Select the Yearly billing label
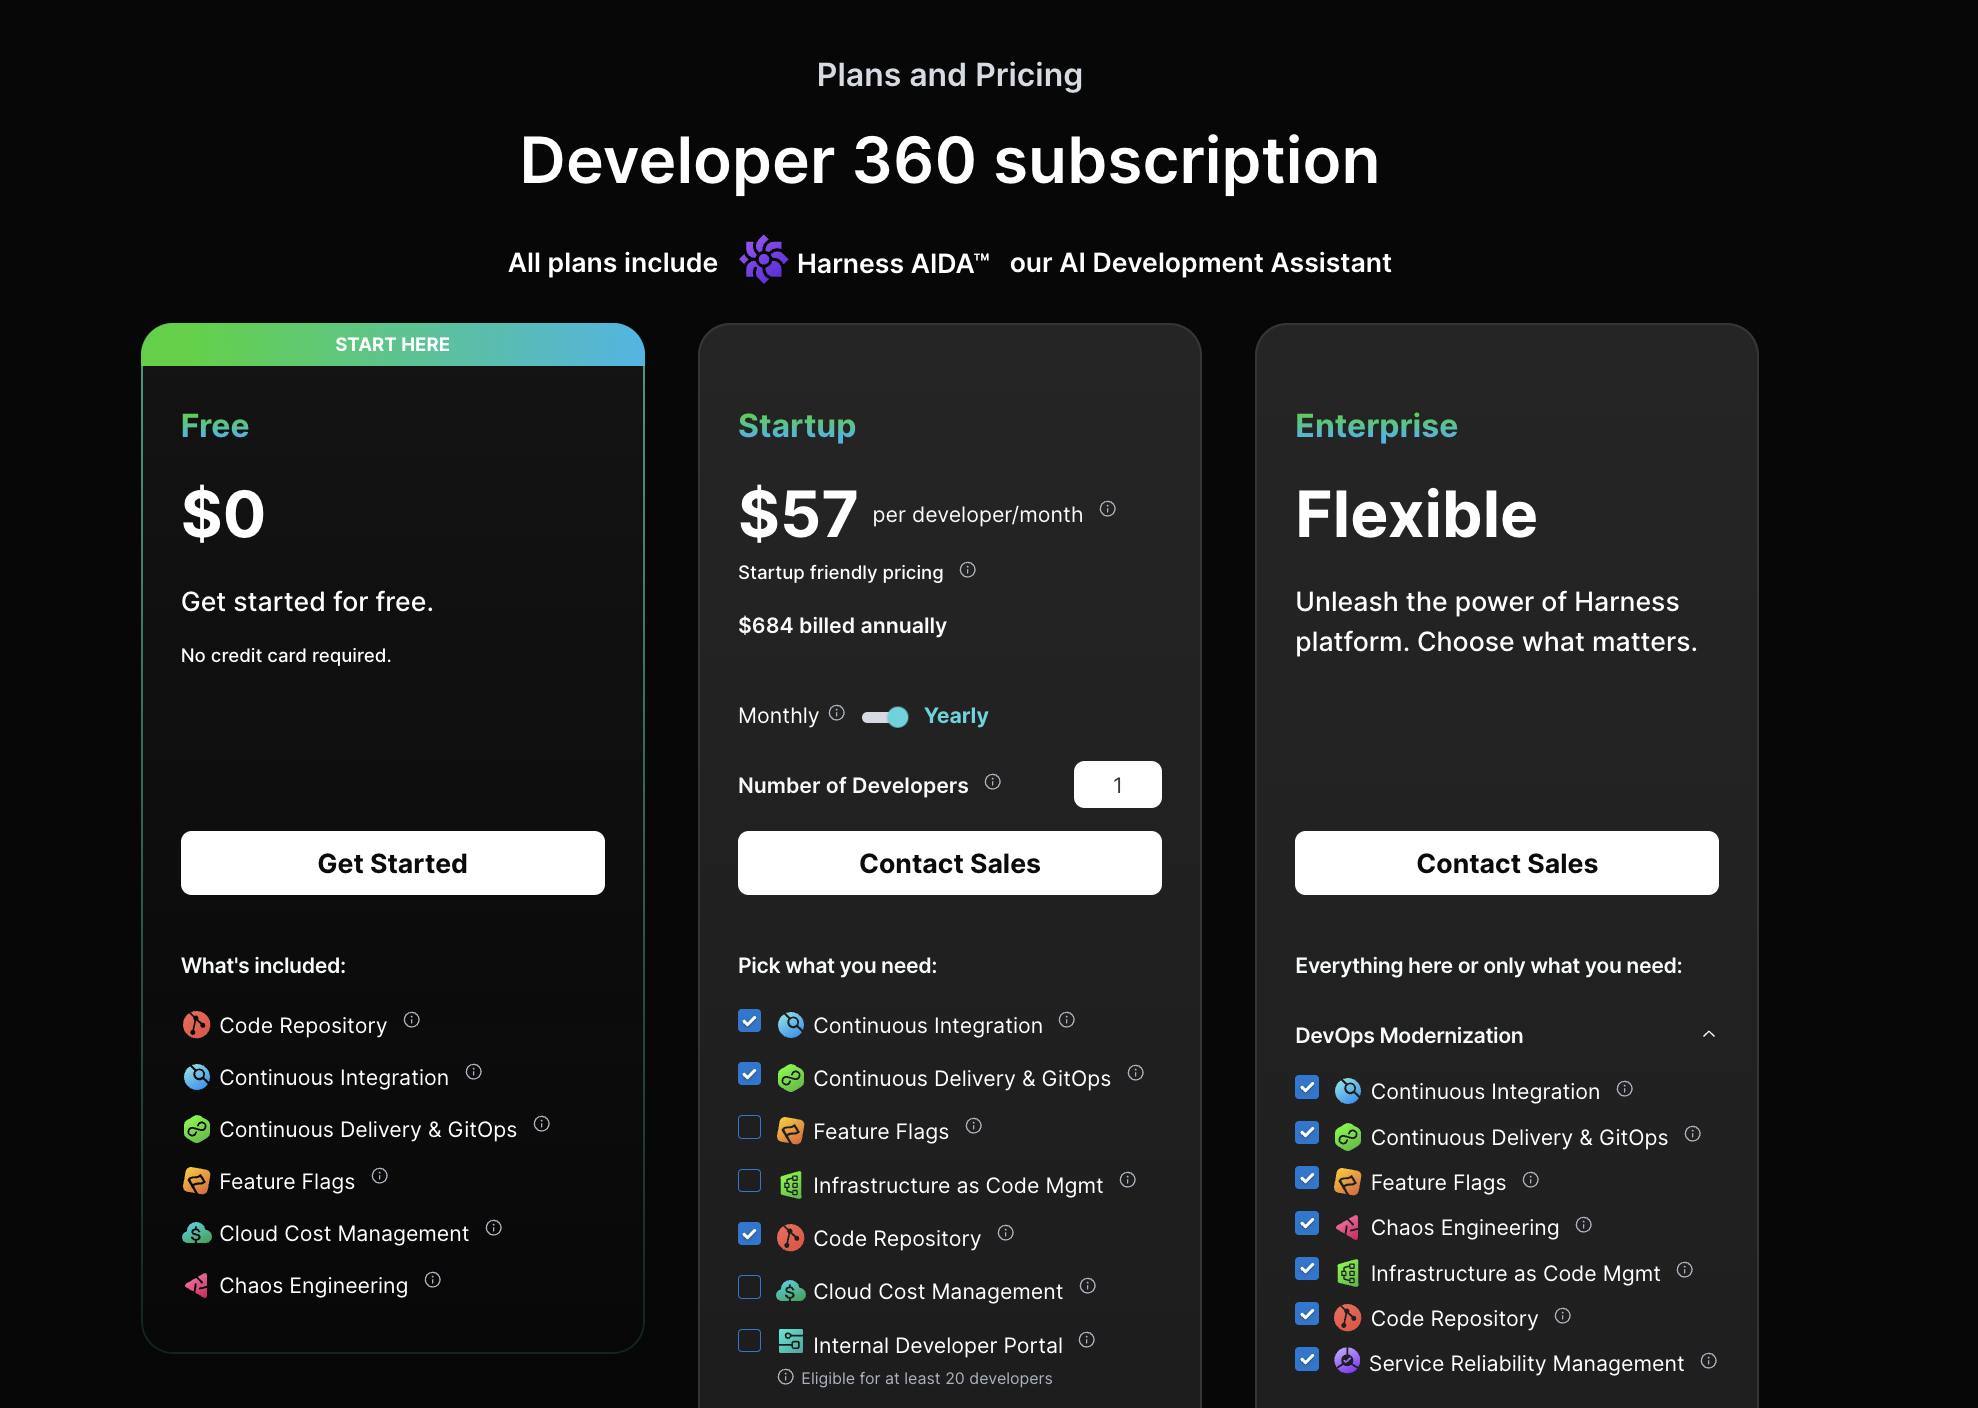Screen dimensions: 1978x1408 [955, 716]
